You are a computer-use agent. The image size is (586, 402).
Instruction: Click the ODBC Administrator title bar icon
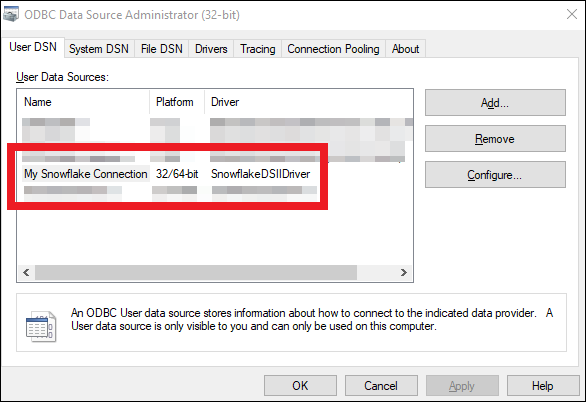(x=10, y=14)
